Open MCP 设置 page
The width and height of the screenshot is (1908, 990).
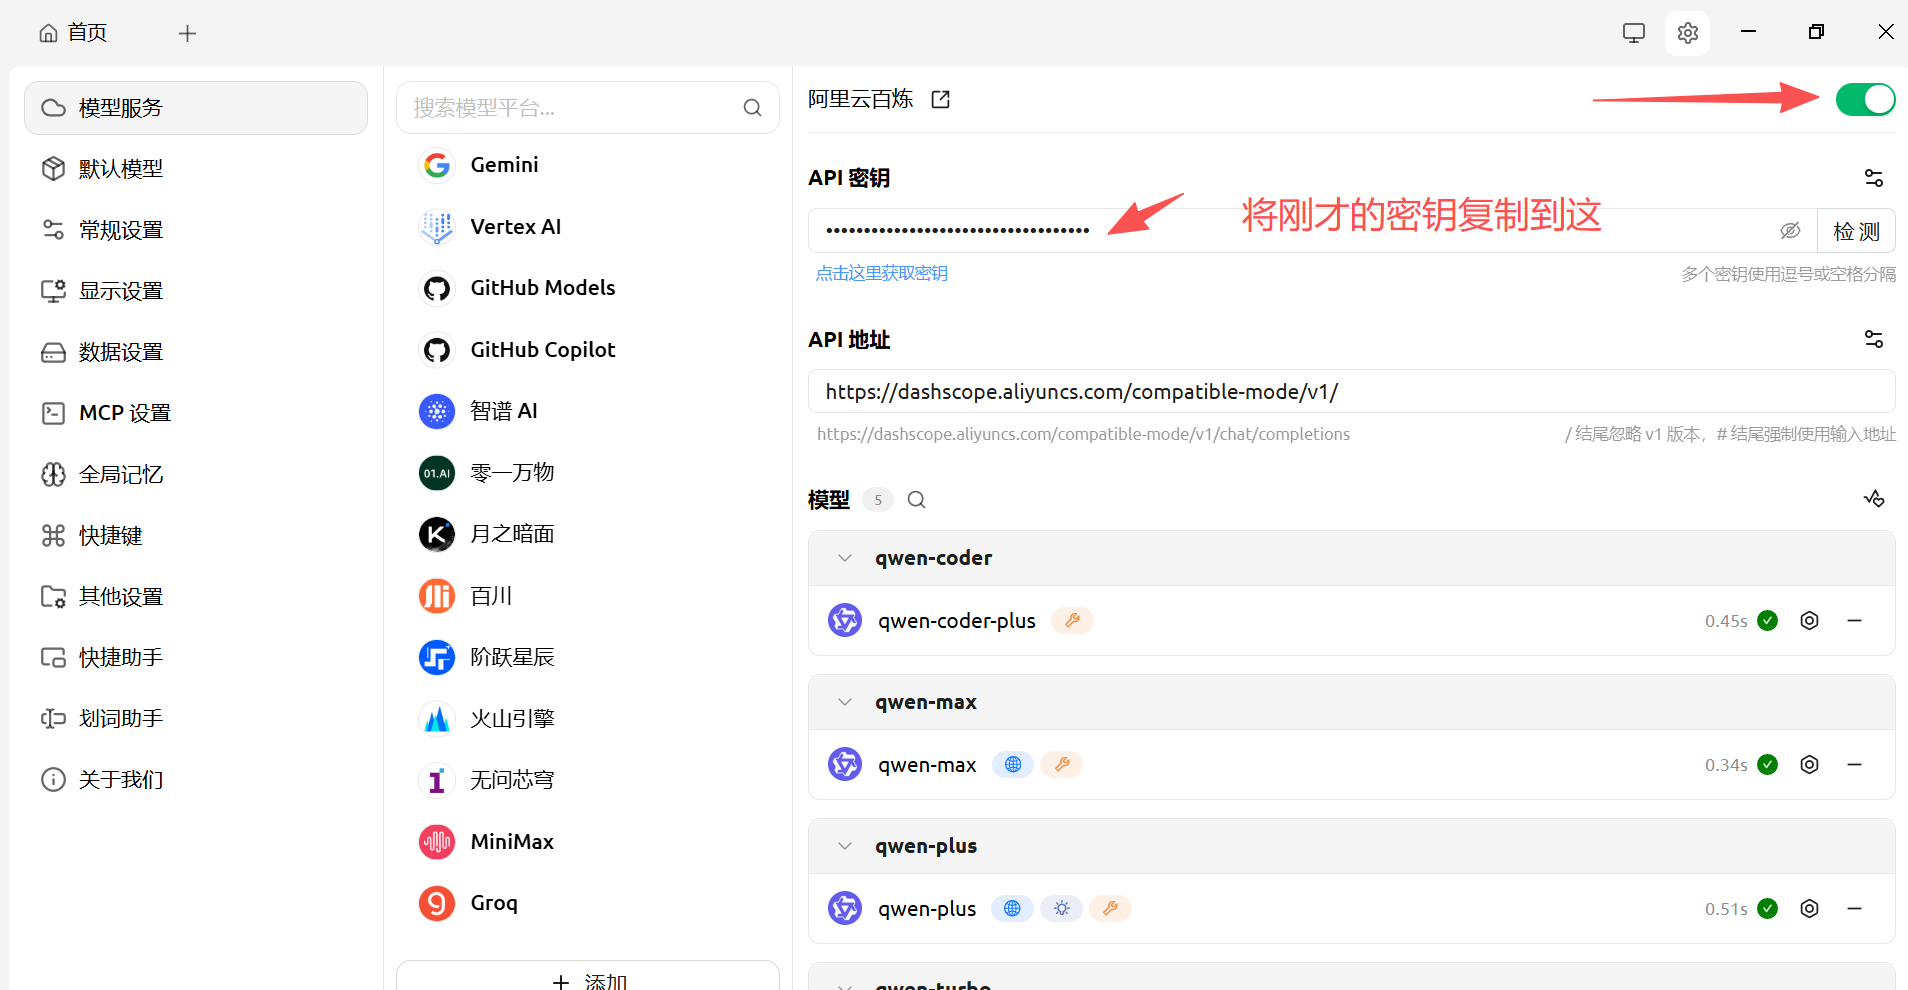pyautogui.click(x=196, y=413)
